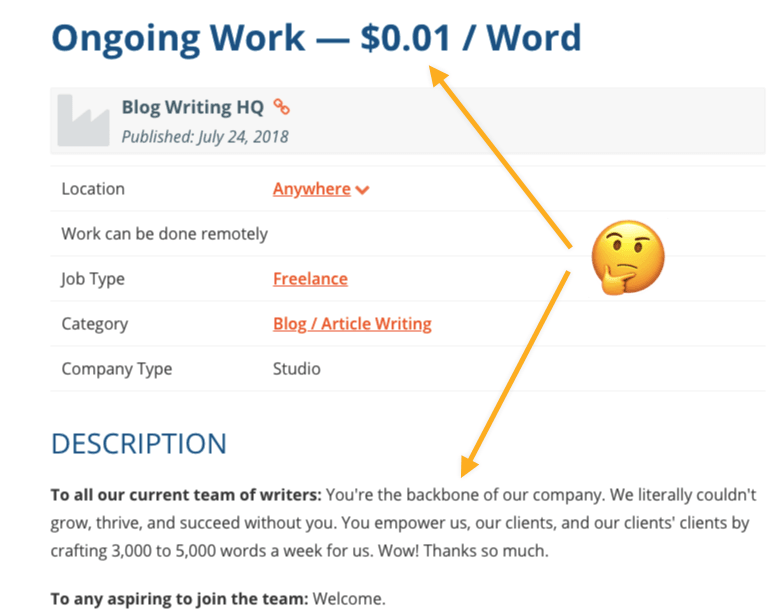Click the bold 'To all our current team' text
The width and height of the screenshot is (774, 615).
187,495
